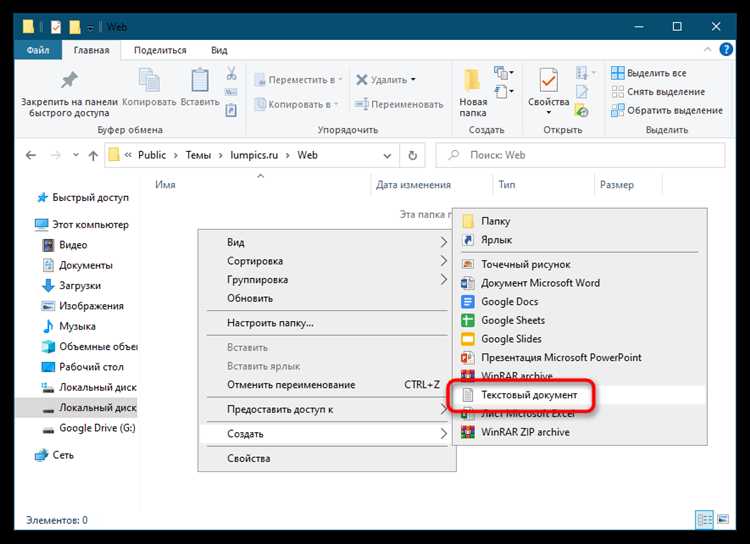The width and height of the screenshot is (750, 544).
Task: Select Text Document in Create submenu
Action: click(528, 395)
